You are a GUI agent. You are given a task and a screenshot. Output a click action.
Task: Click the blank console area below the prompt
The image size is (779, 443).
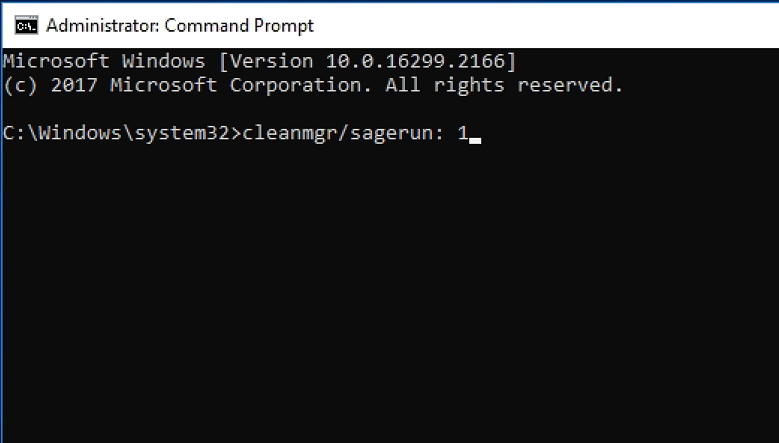tap(390, 300)
